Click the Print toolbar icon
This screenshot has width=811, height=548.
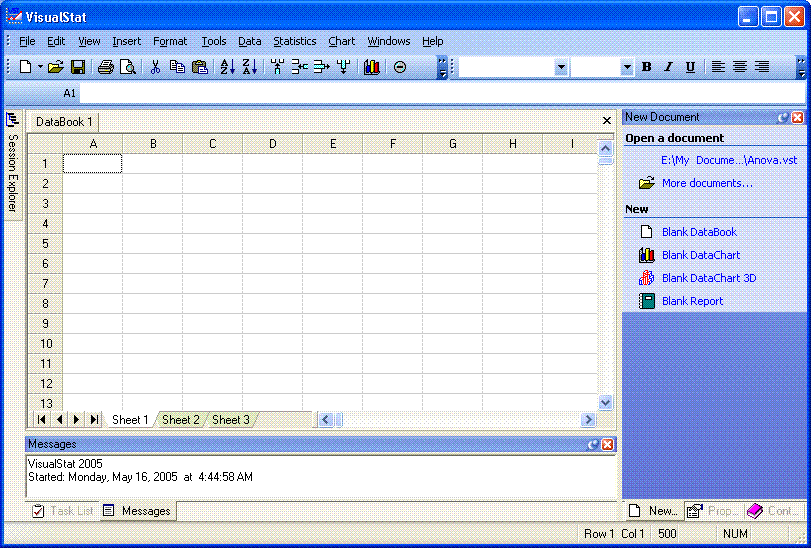pos(106,67)
